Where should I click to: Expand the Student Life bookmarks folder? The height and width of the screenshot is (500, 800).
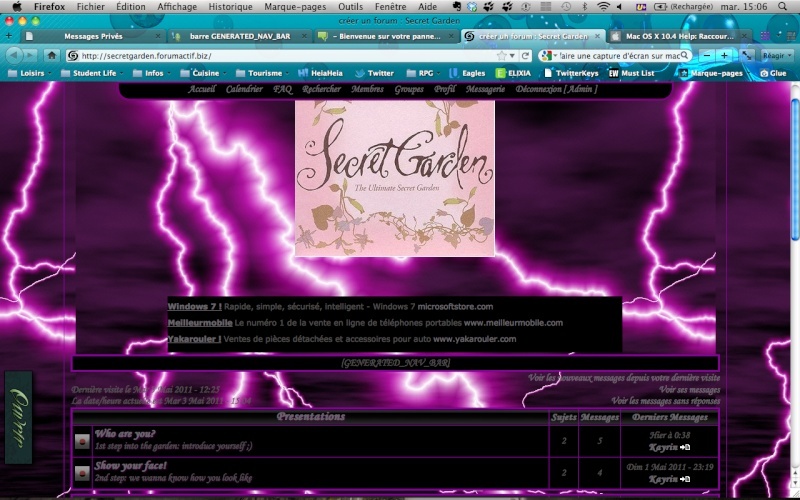coord(92,73)
